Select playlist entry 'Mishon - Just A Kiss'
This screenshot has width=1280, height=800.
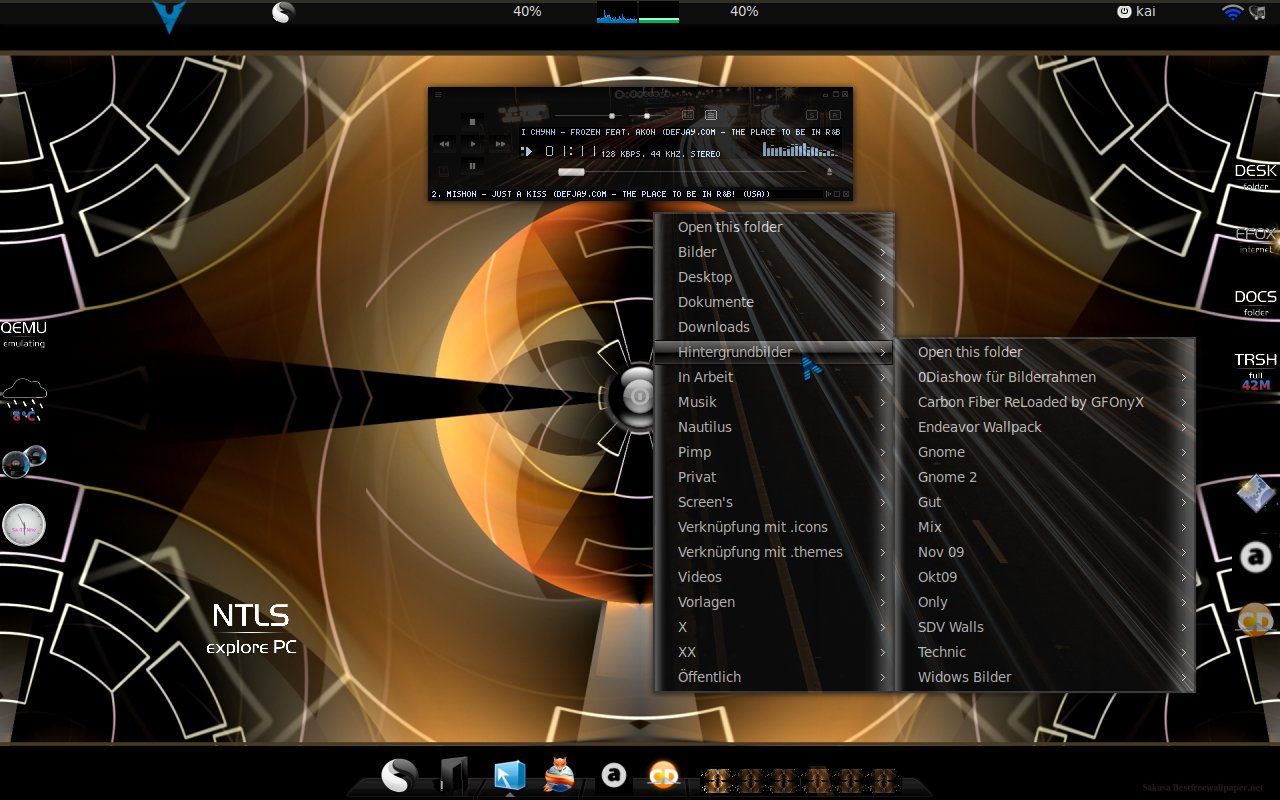click(x=600, y=194)
